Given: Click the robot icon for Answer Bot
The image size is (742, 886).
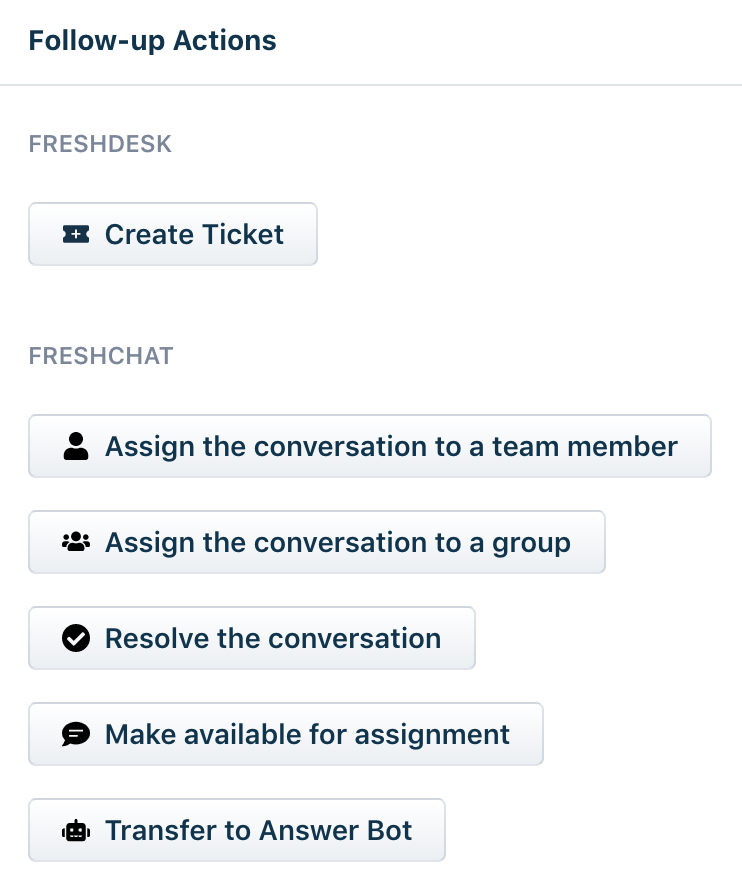Looking at the screenshot, I should tap(75, 830).
